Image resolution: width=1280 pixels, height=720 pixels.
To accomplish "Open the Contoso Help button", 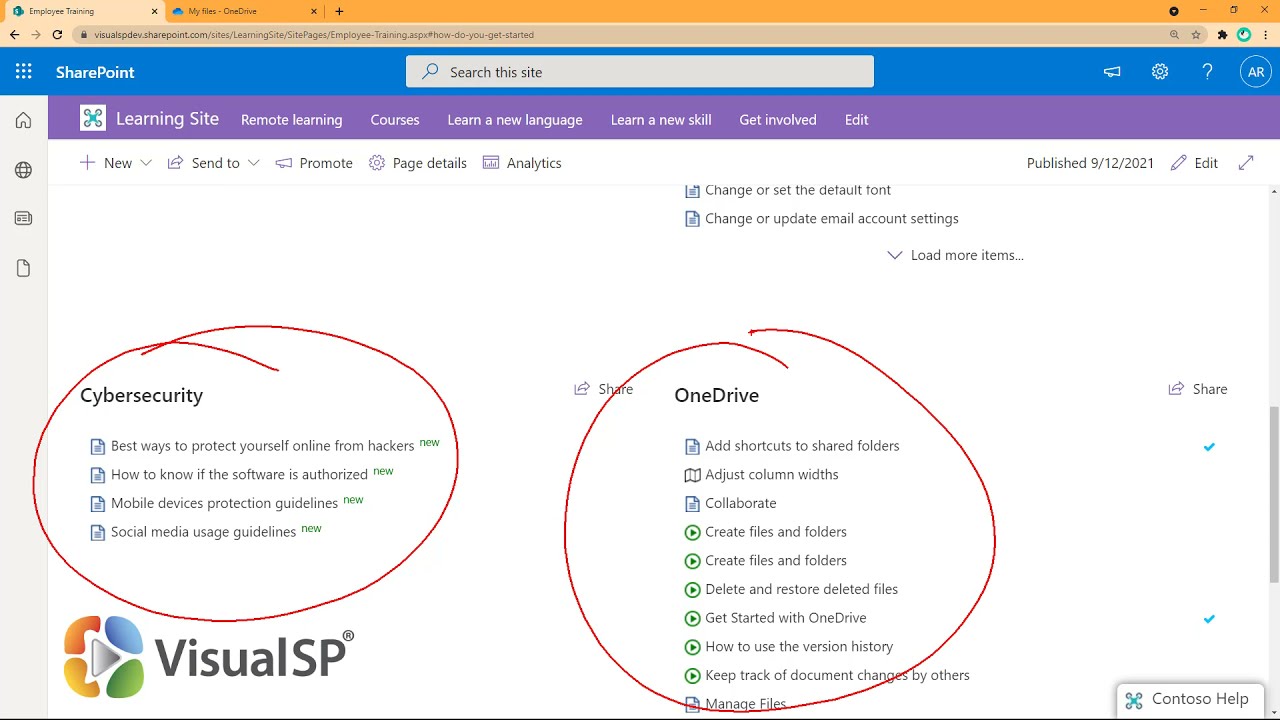I will (x=1188, y=700).
